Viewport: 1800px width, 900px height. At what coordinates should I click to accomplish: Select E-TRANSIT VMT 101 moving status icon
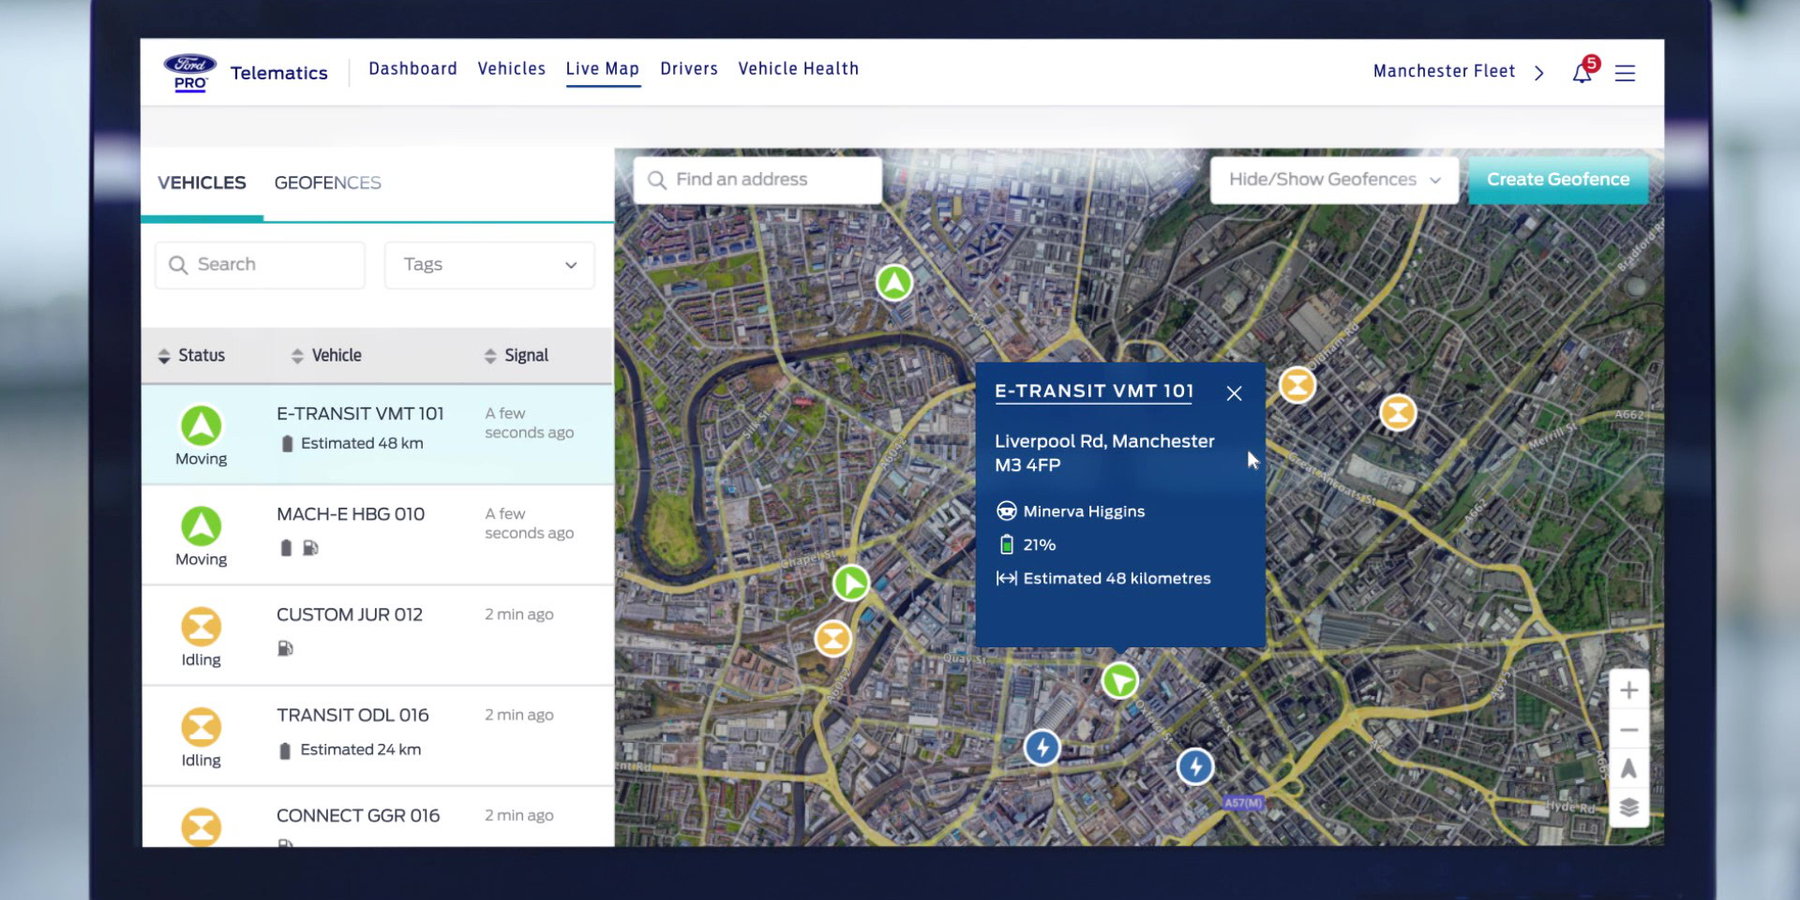point(201,426)
